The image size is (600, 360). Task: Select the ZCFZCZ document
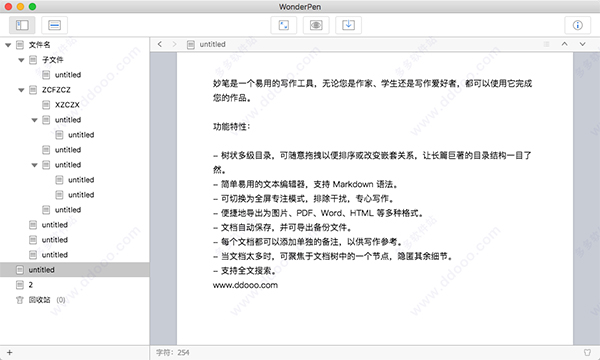56,90
